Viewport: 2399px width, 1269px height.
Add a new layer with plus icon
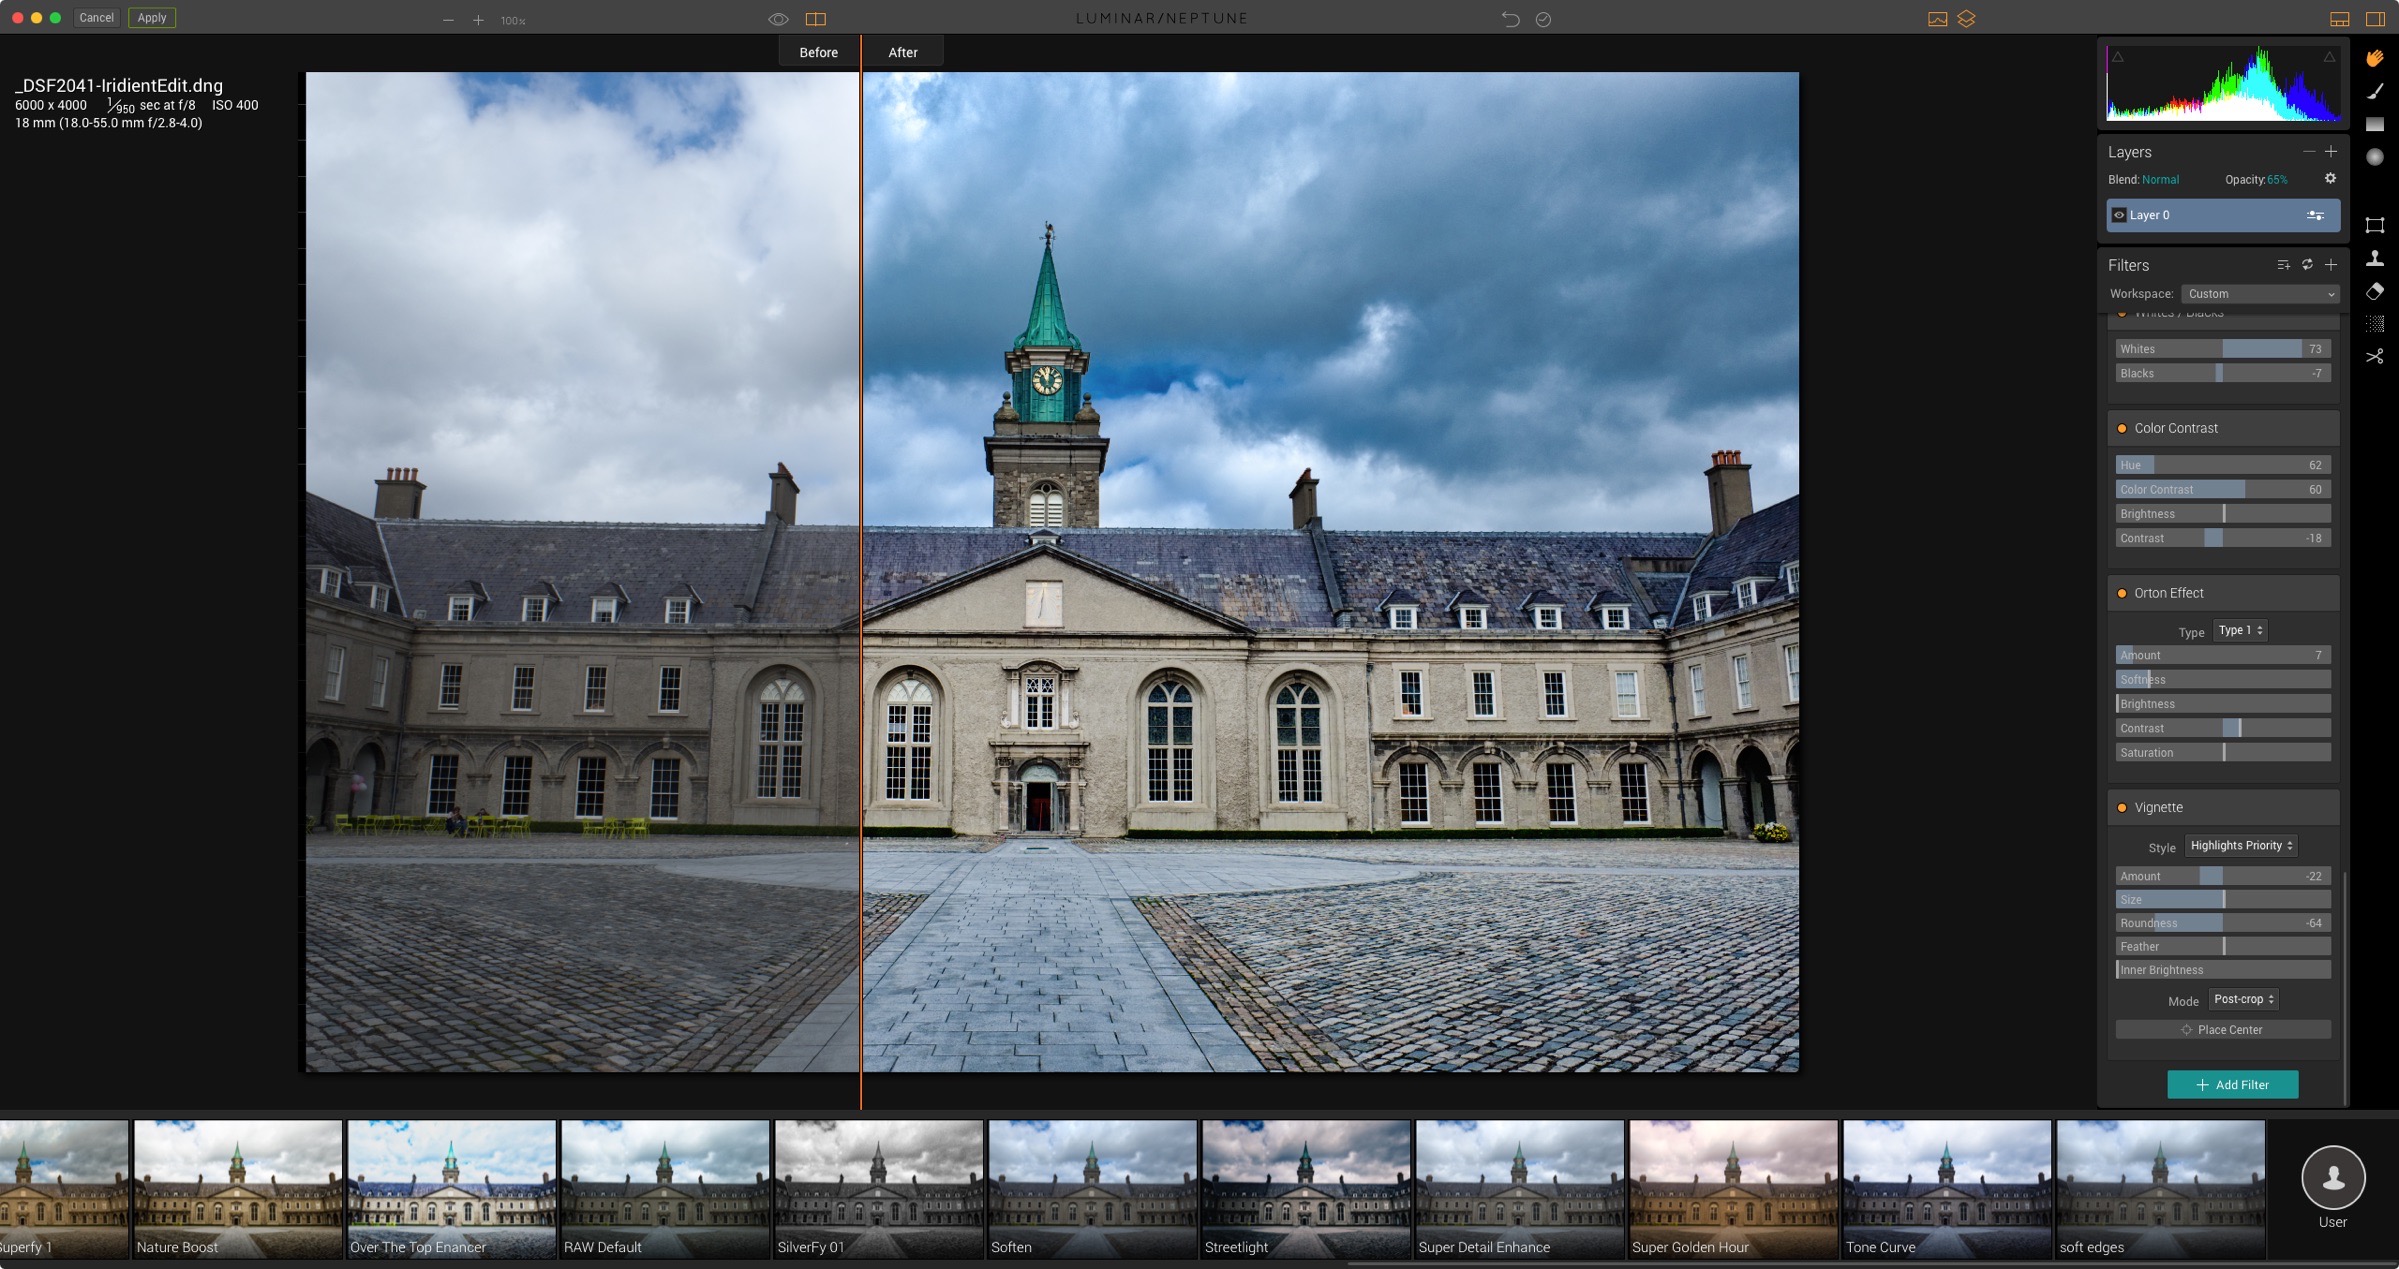(2330, 152)
